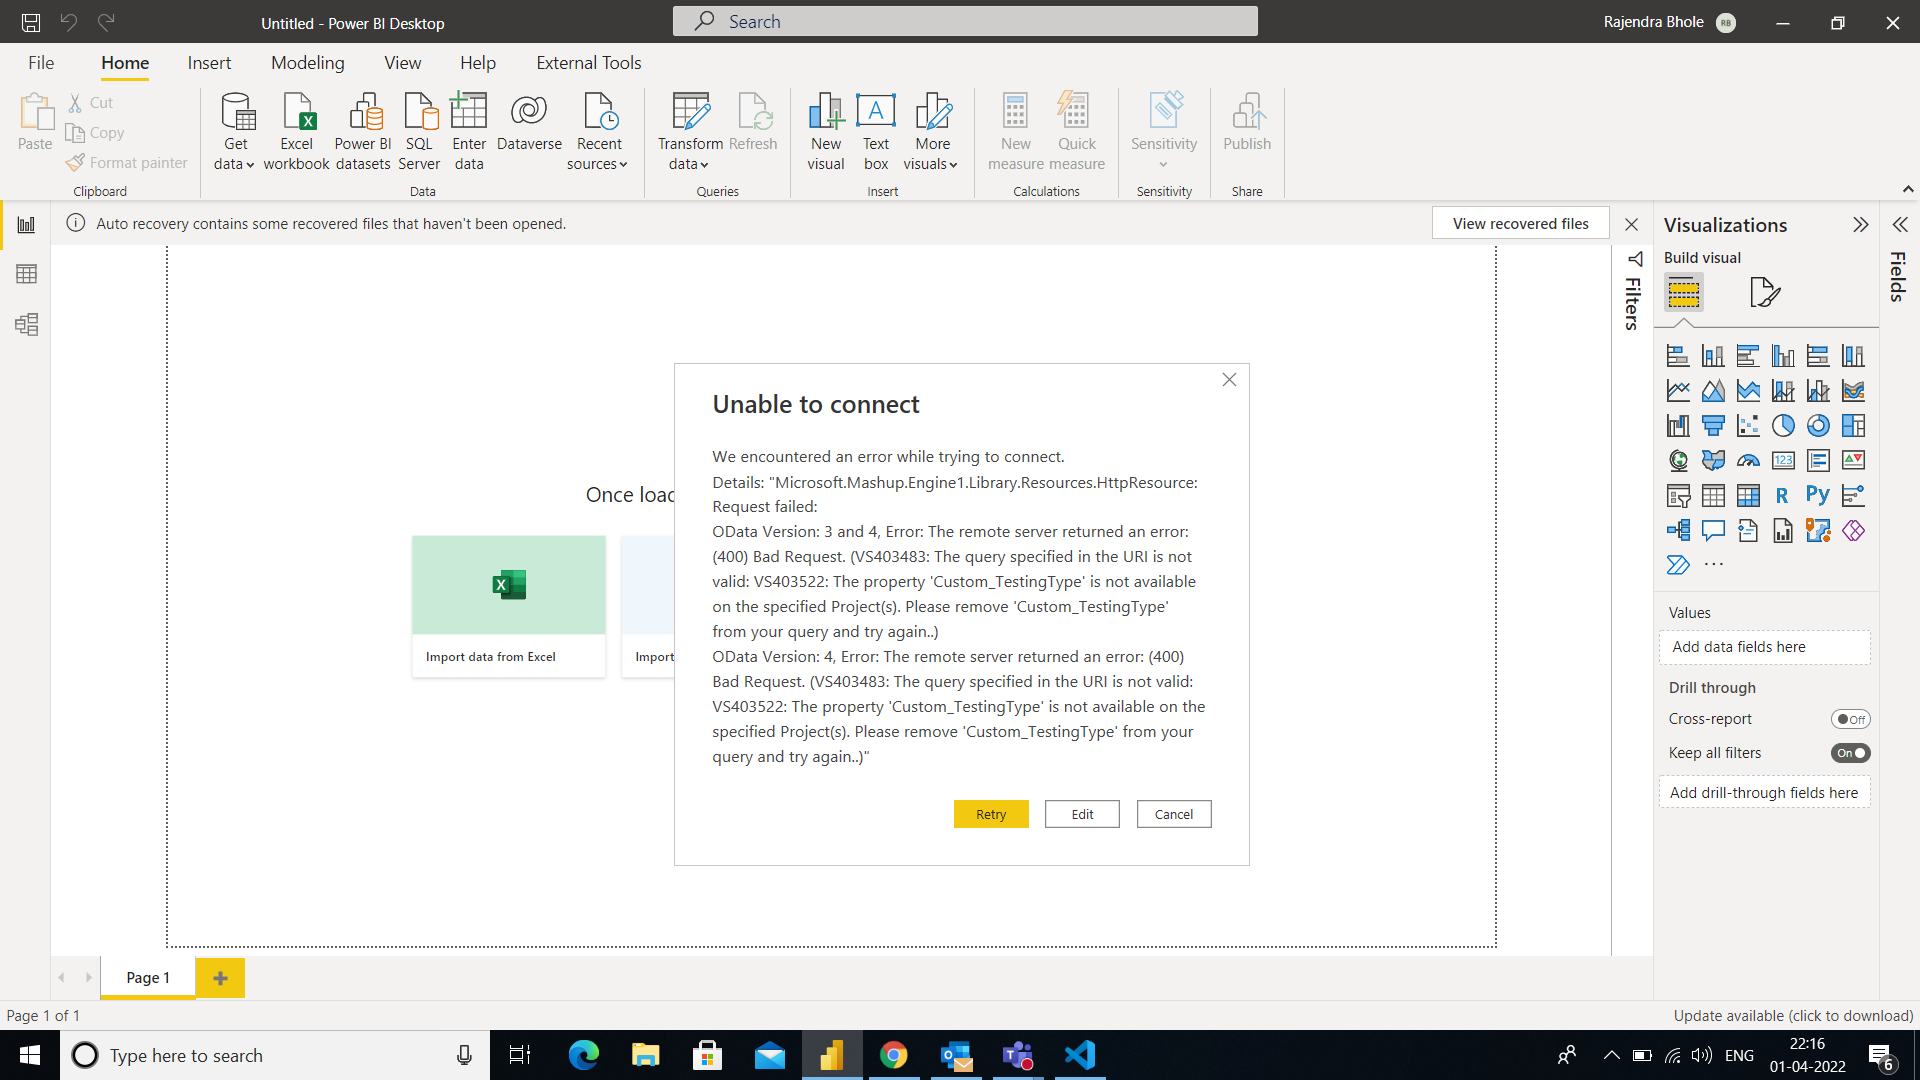This screenshot has width=1920, height=1080.
Task: Click Power BI taskbar icon in taskbar
Action: pos(832,1054)
